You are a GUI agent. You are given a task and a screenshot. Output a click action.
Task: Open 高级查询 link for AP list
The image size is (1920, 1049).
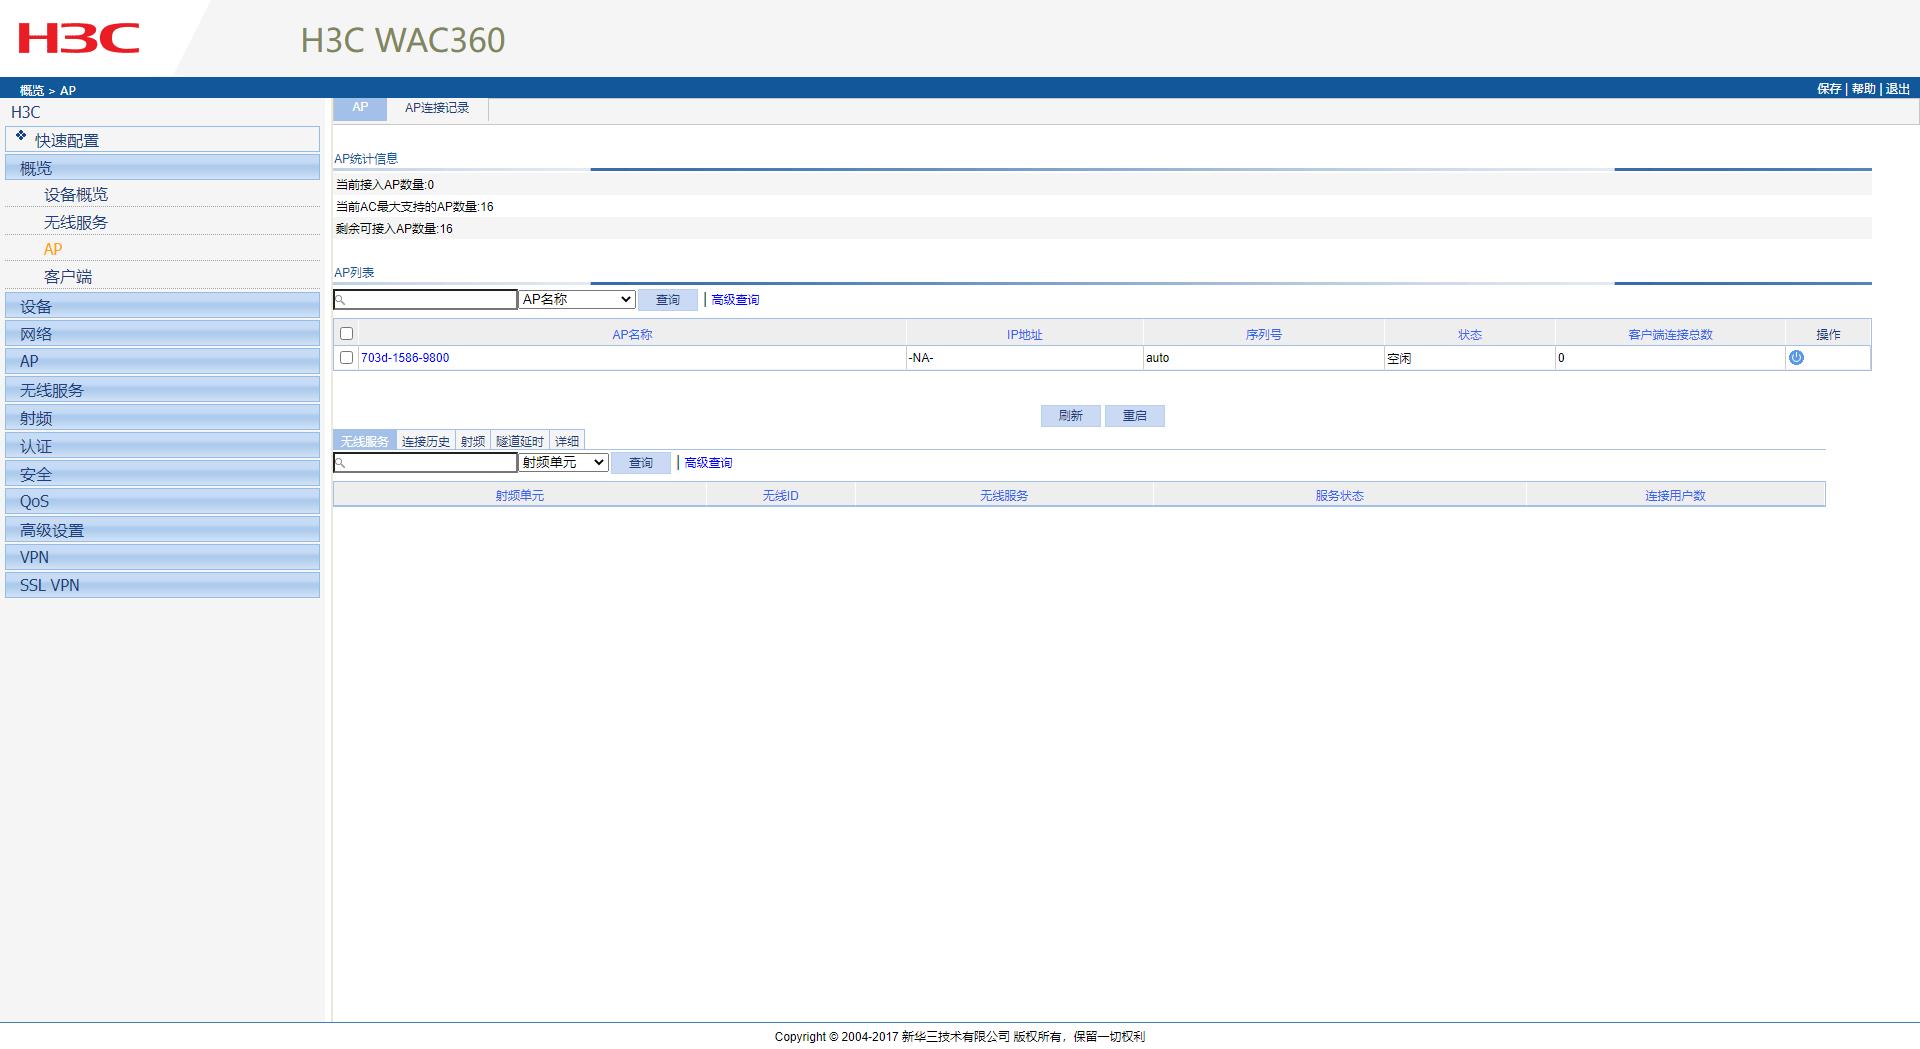click(x=735, y=300)
